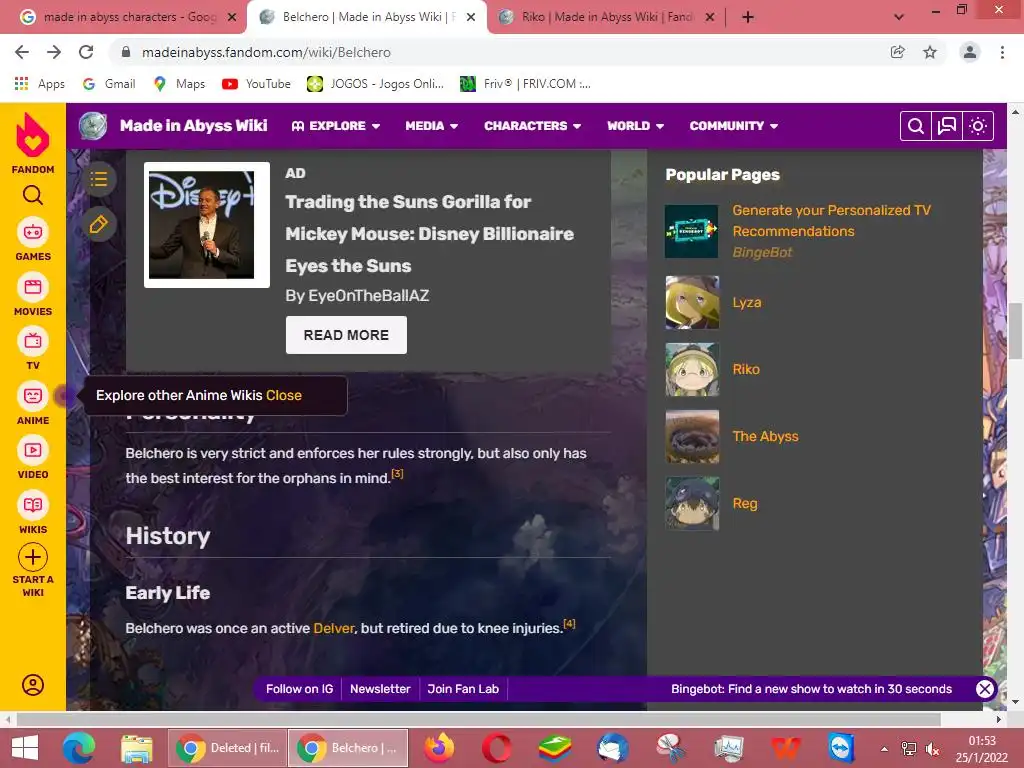The height and width of the screenshot is (768, 1024).
Task: Open Firefox from the taskbar
Action: coord(439,748)
